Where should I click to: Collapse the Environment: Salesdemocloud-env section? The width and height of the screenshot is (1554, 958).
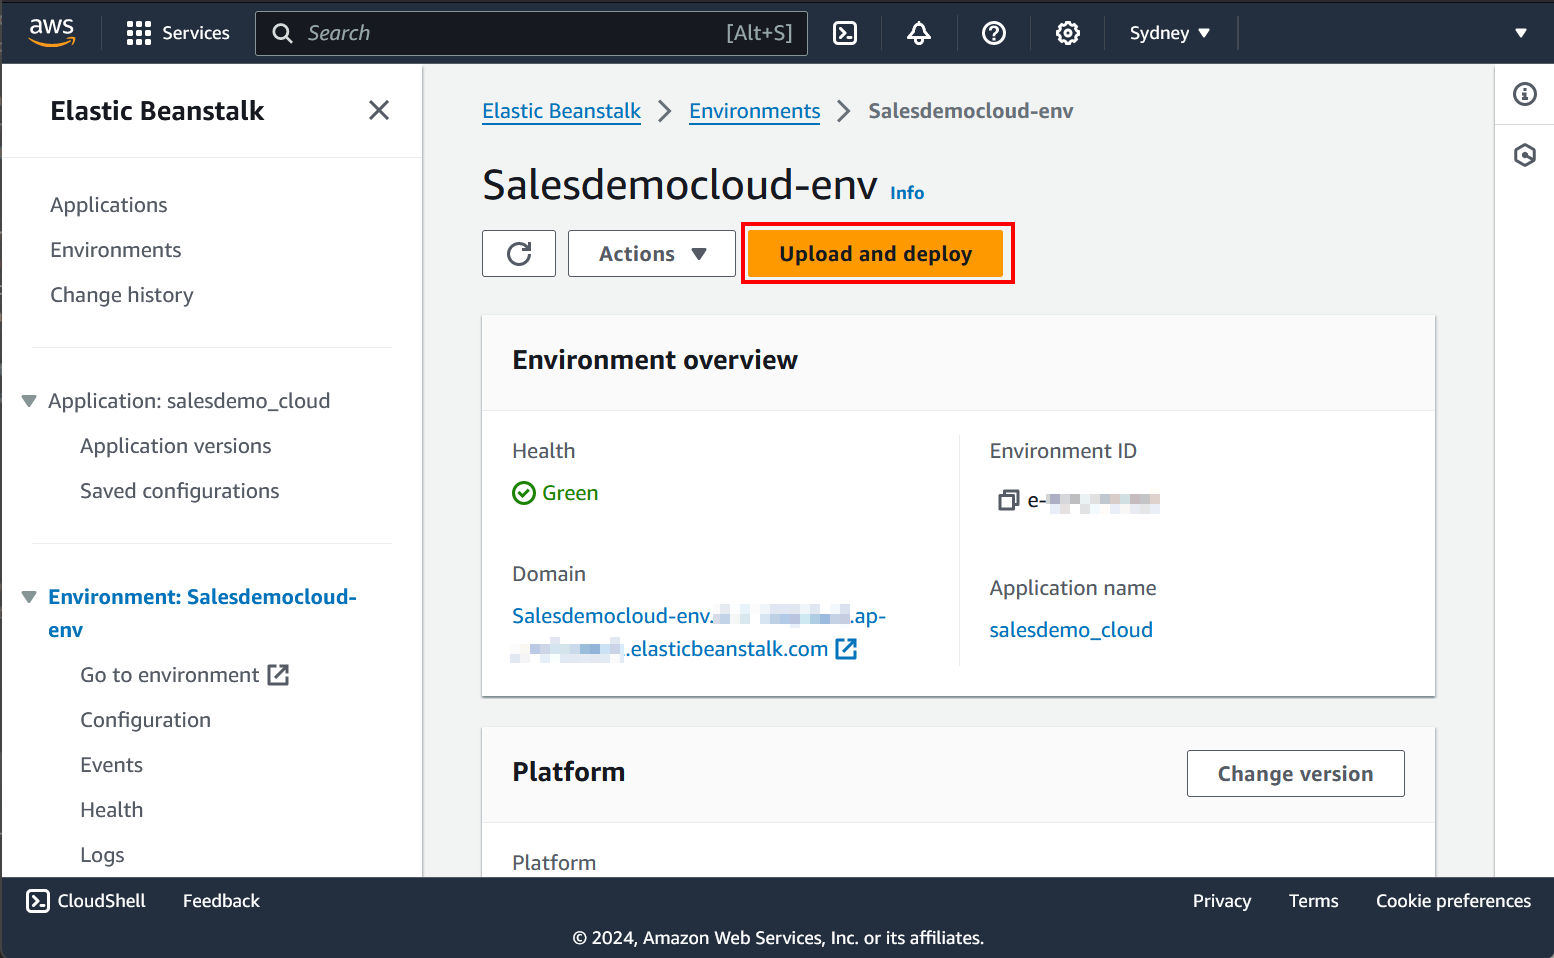29,597
